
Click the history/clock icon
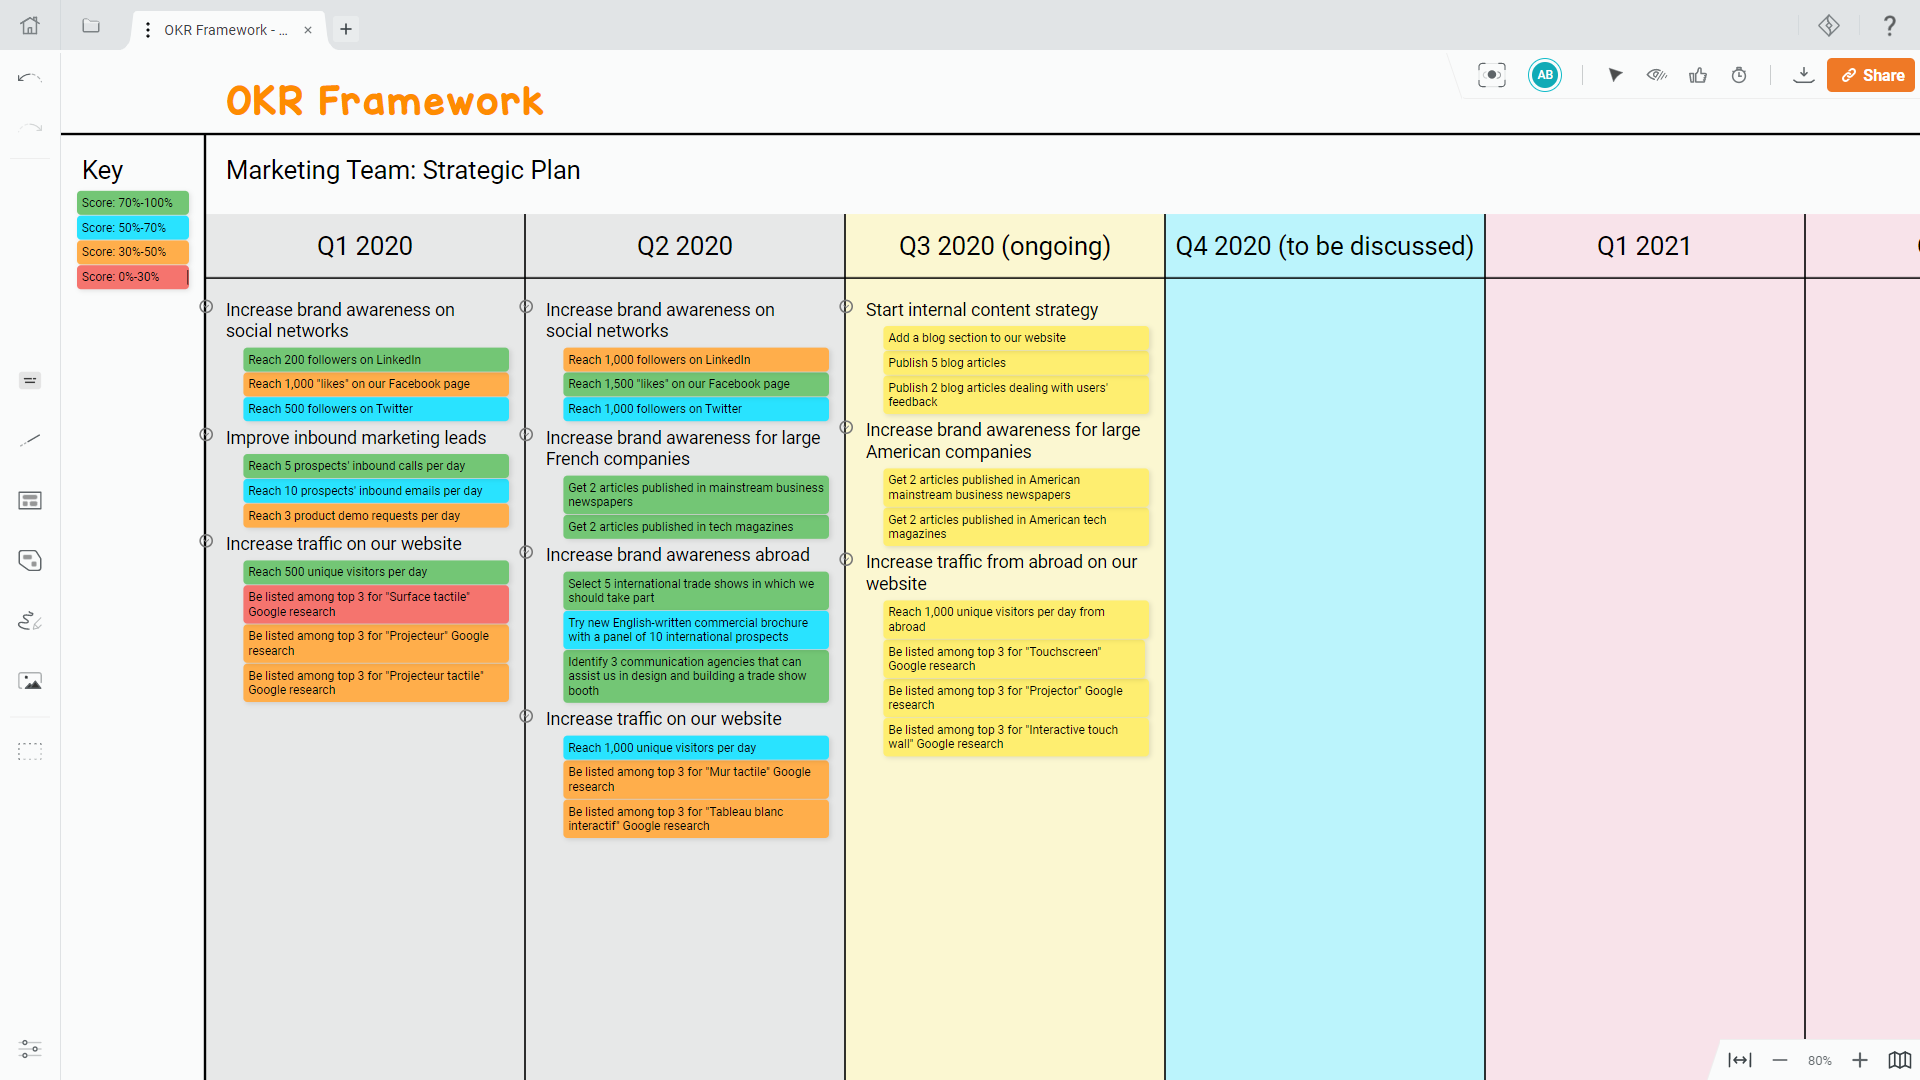pyautogui.click(x=1738, y=75)
